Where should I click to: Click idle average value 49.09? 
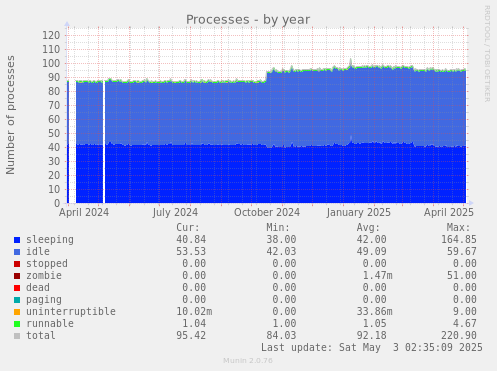point(371,252)
